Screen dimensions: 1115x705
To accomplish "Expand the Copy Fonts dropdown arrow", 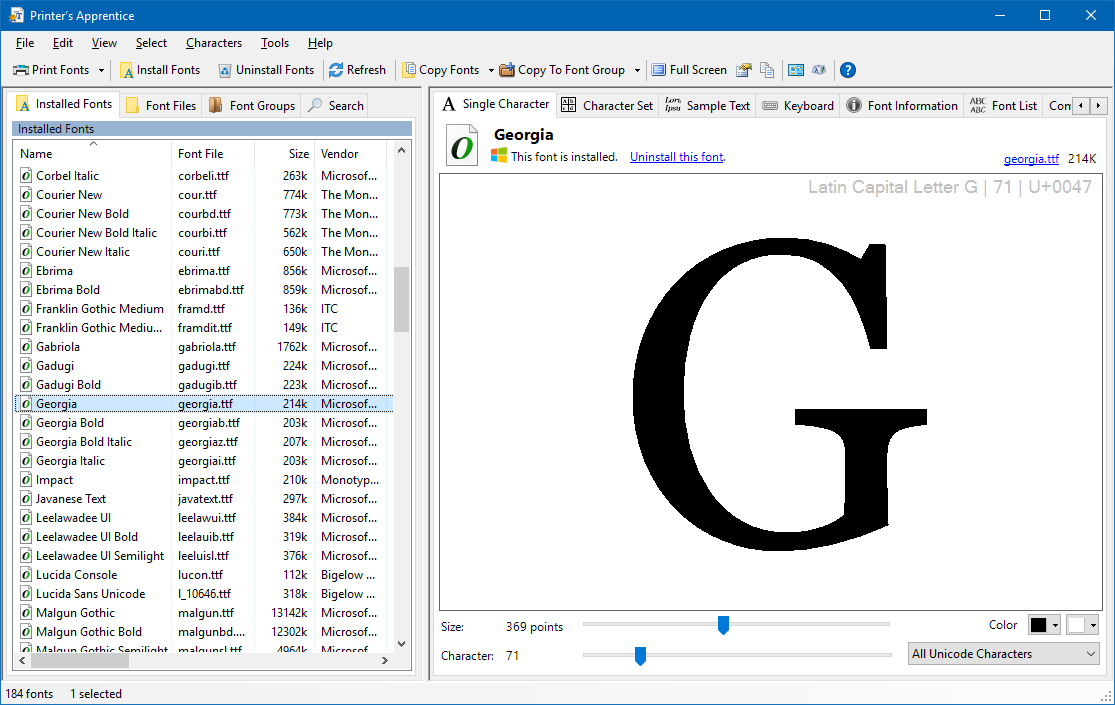I will click(x=491, y=70).
